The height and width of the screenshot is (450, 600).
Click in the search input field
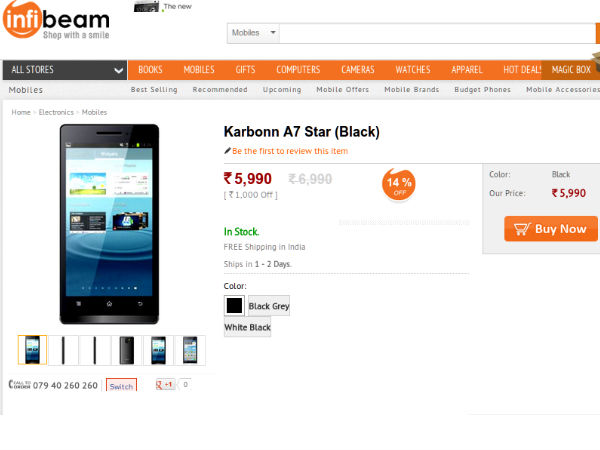[x=437, y=33]
